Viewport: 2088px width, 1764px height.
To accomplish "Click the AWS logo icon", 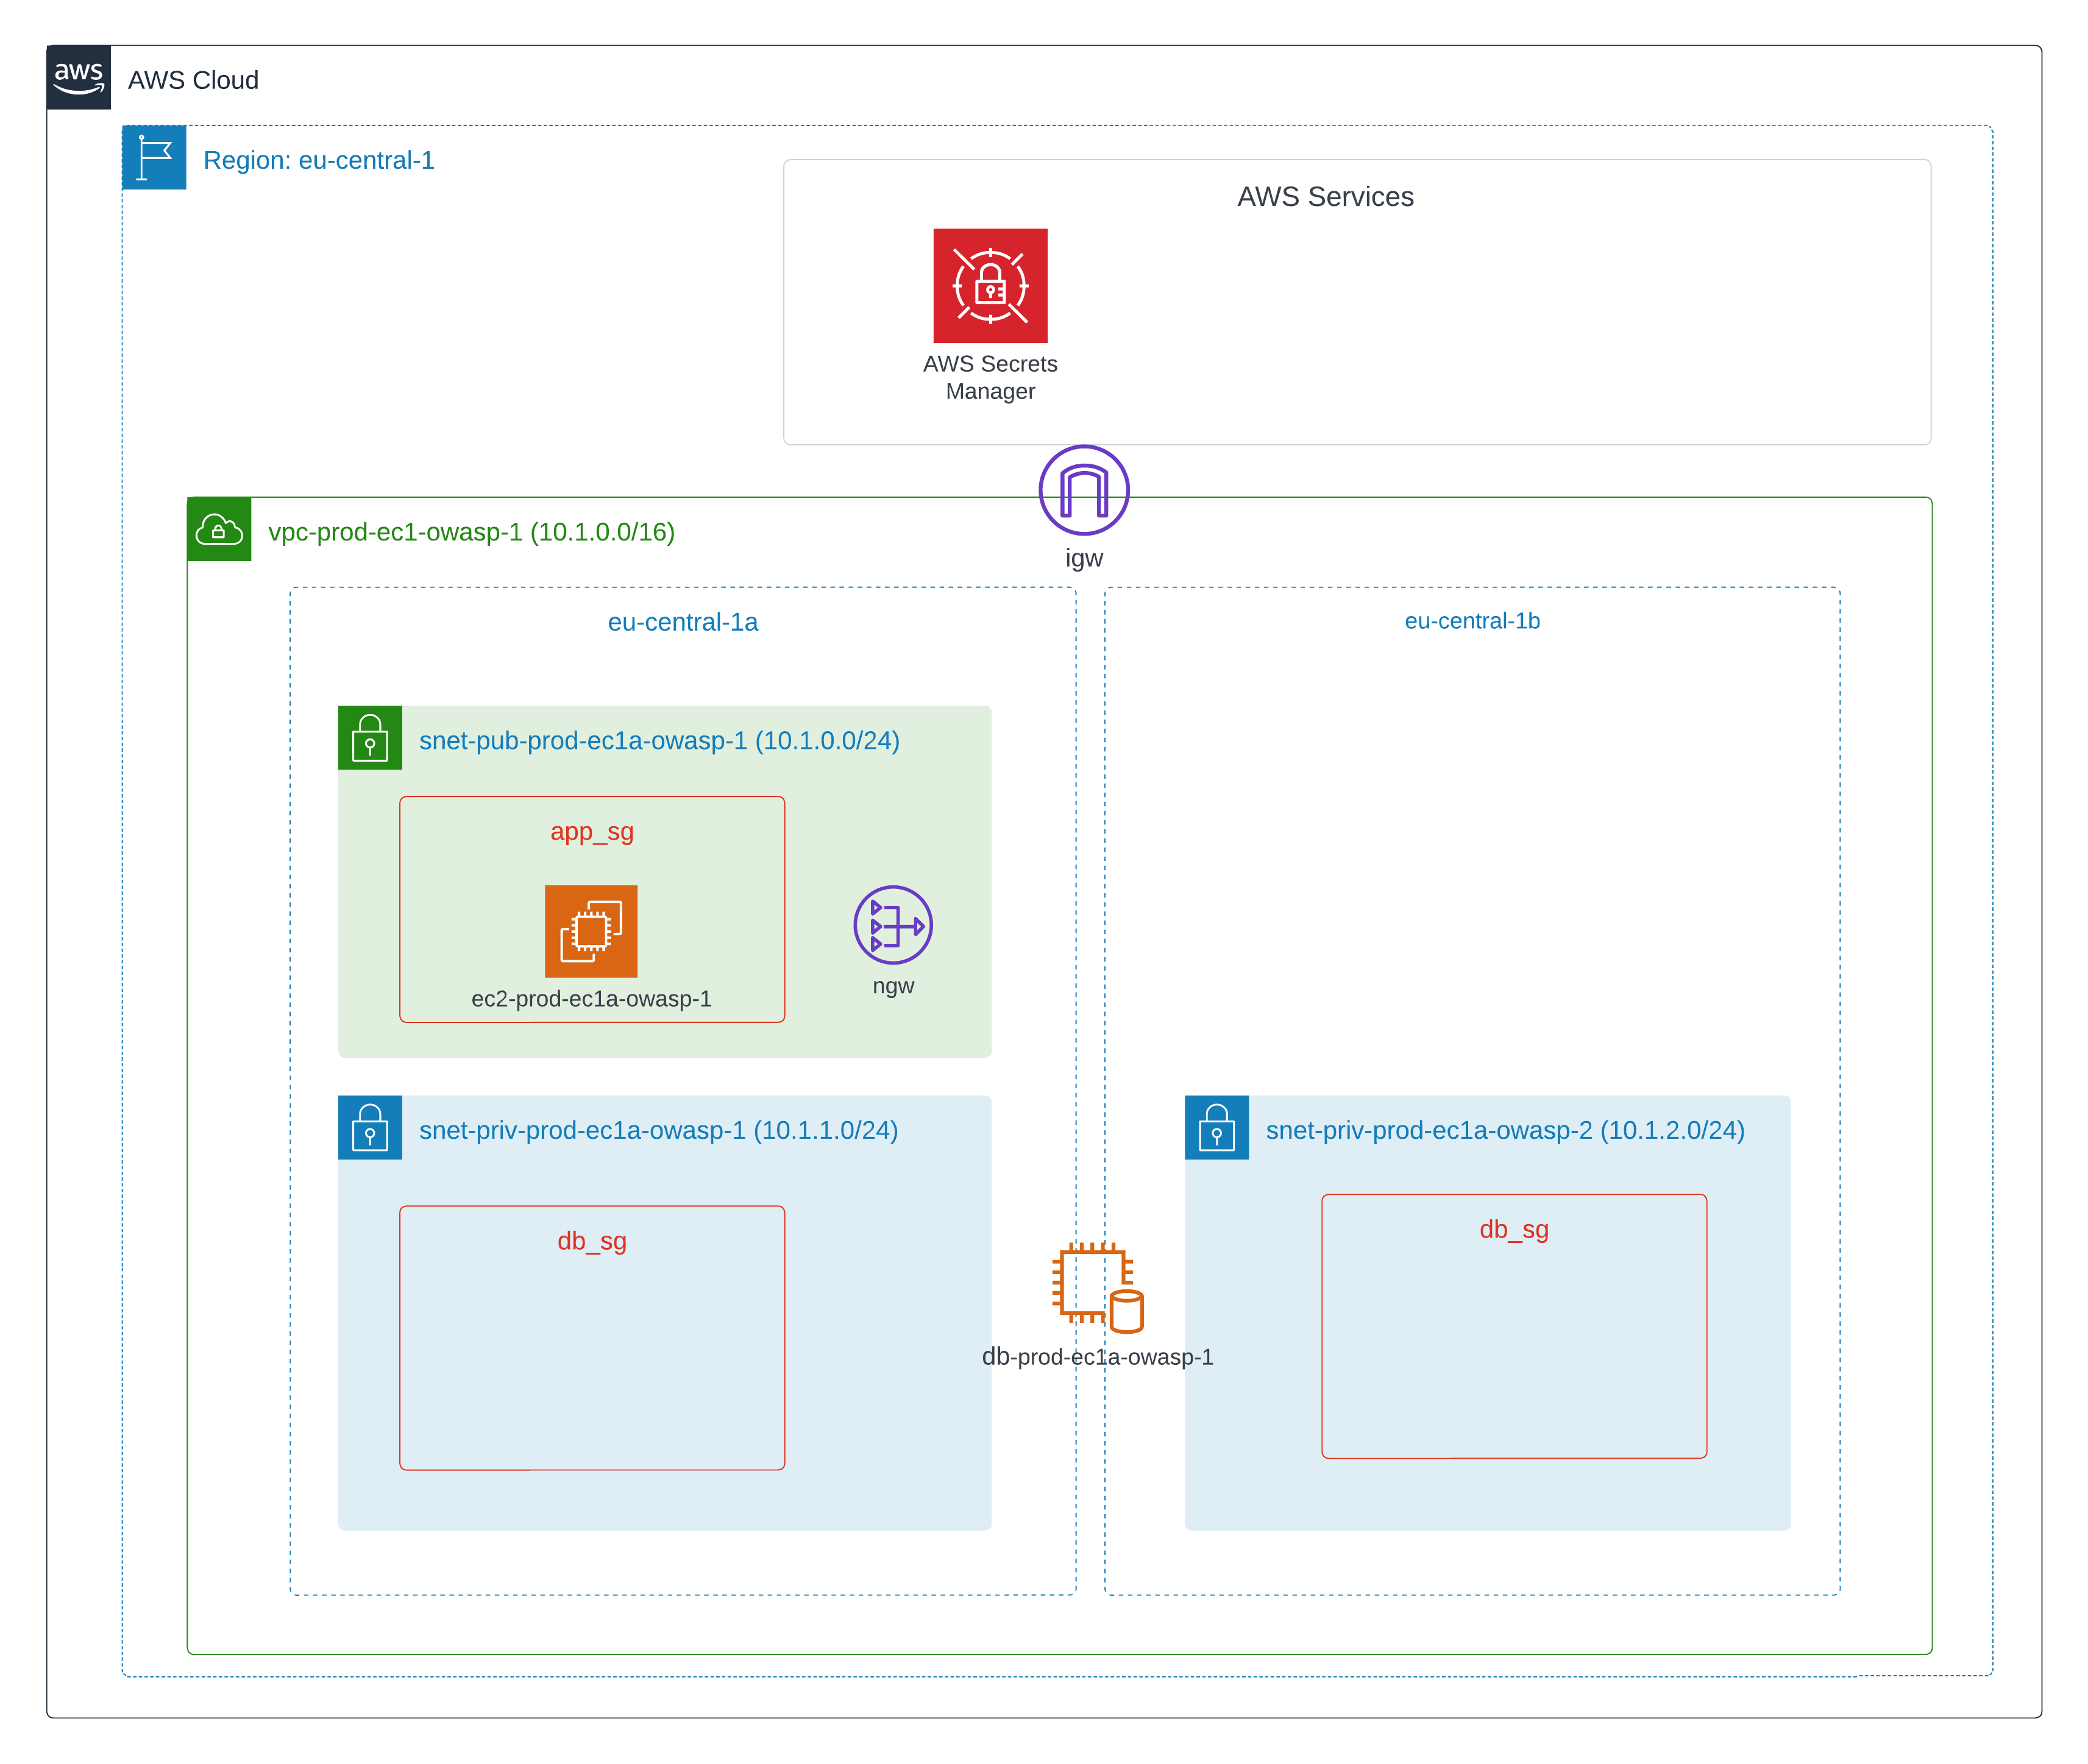I will point(78,77).
